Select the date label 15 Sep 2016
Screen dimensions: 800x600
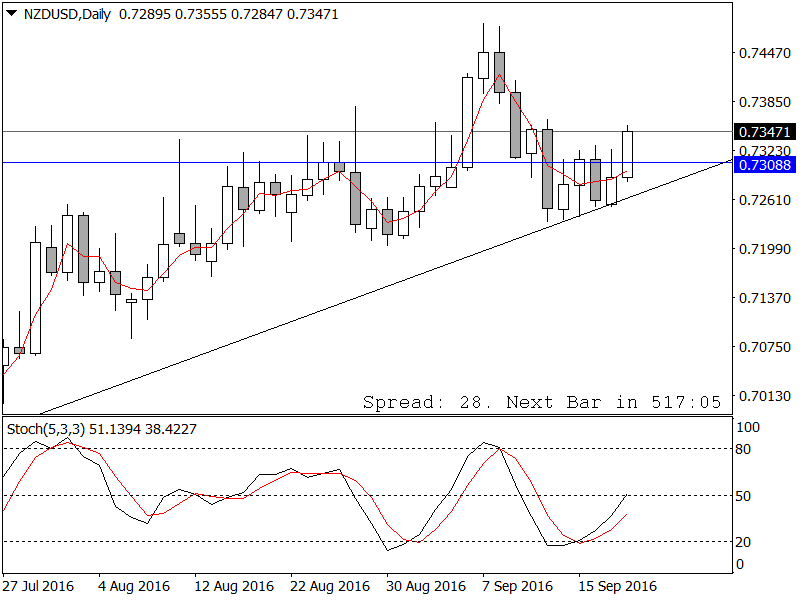[x=617, y=586]
